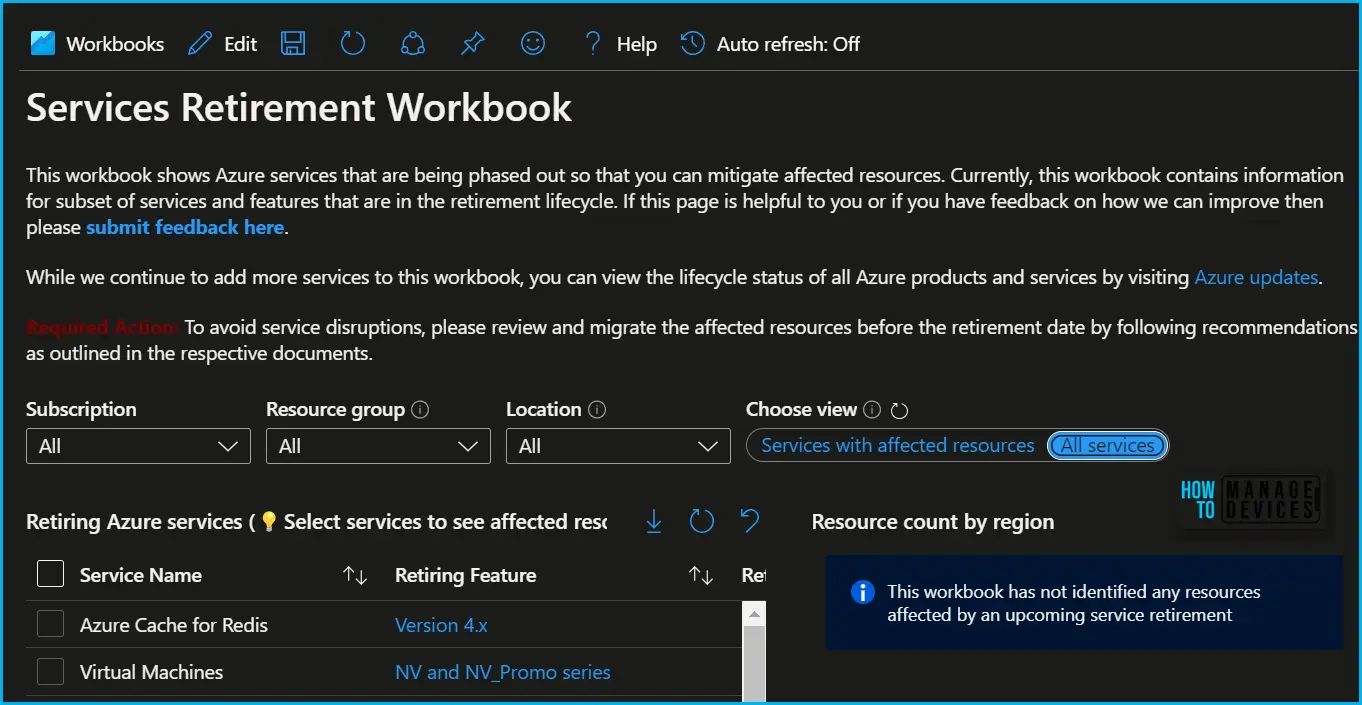Viewport: 1362px width, 705px height.
Task: Open the NV and NV_Promo series link
Action: click(x=503, y=672)
